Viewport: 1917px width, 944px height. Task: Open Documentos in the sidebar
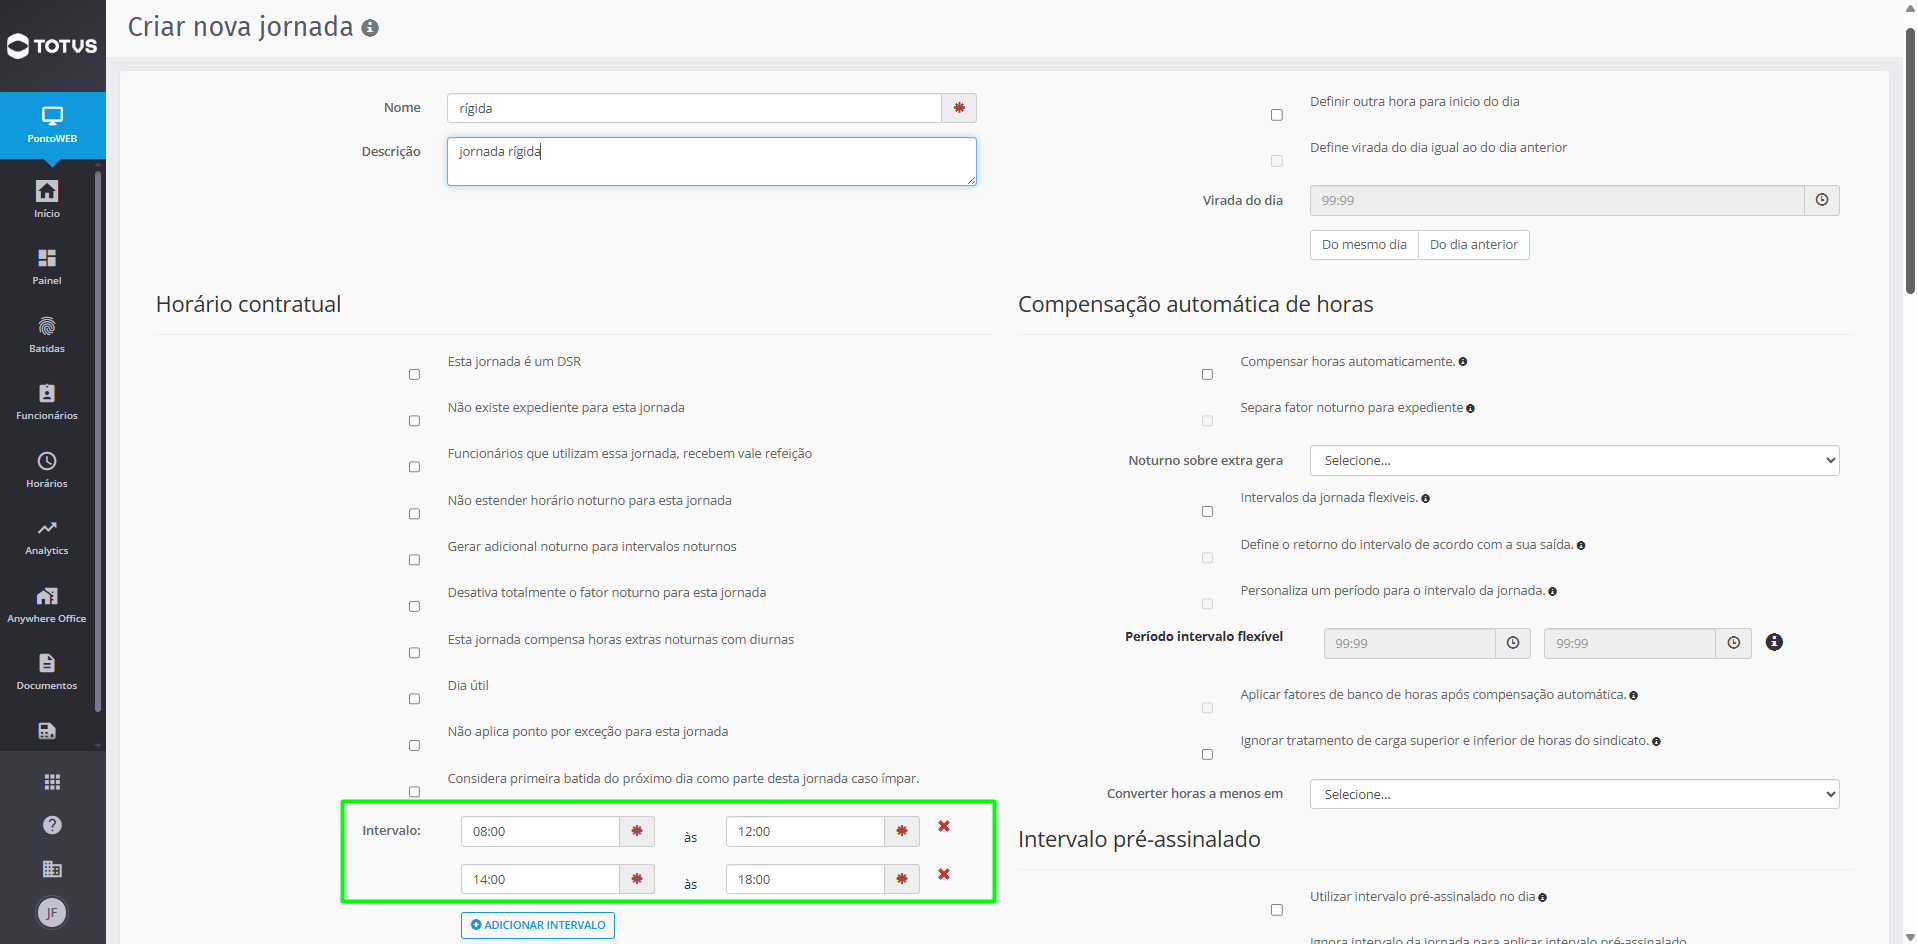pos(47,672)
